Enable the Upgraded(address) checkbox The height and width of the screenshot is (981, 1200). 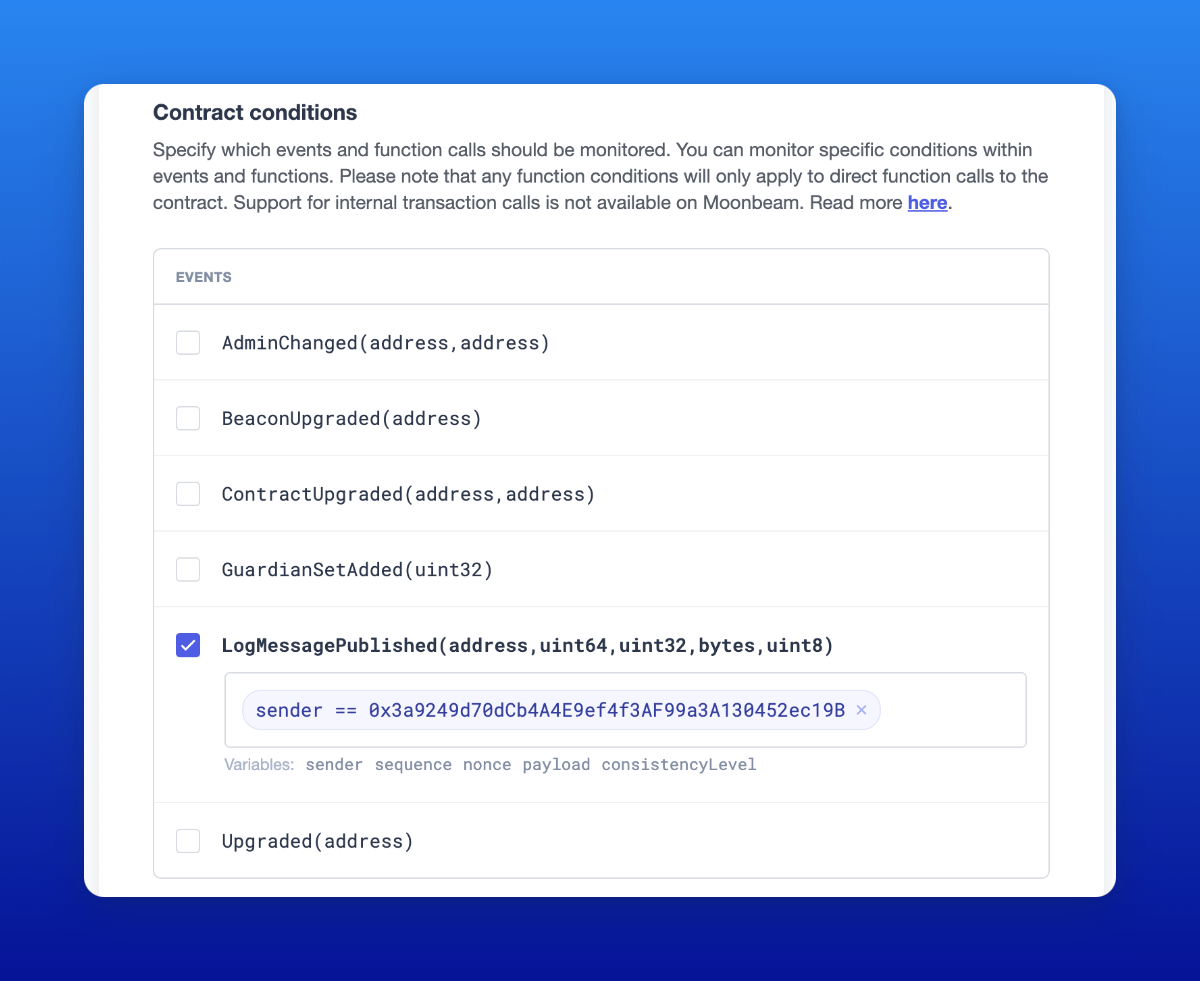click(x=188, y=841)
